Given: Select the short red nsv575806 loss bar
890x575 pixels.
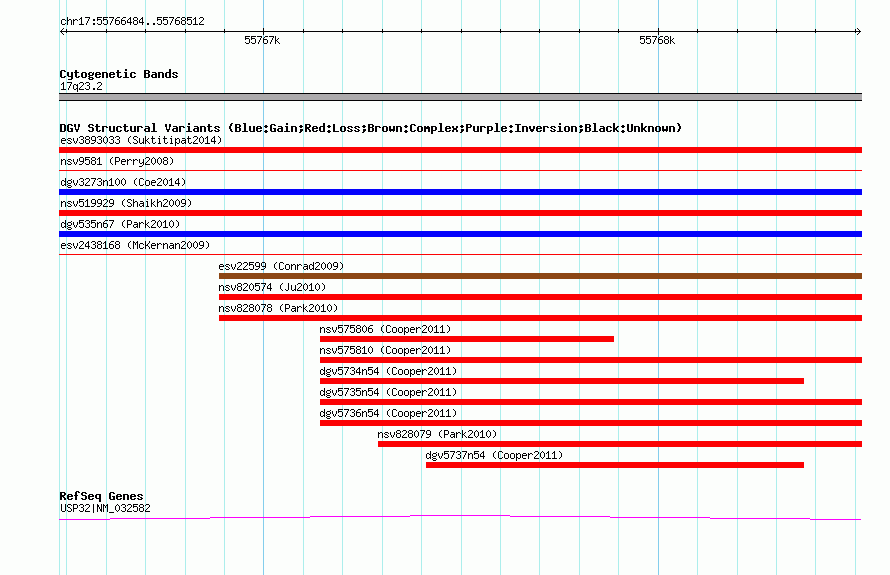Looking at the screenshot, I should [x=467, y=339].
